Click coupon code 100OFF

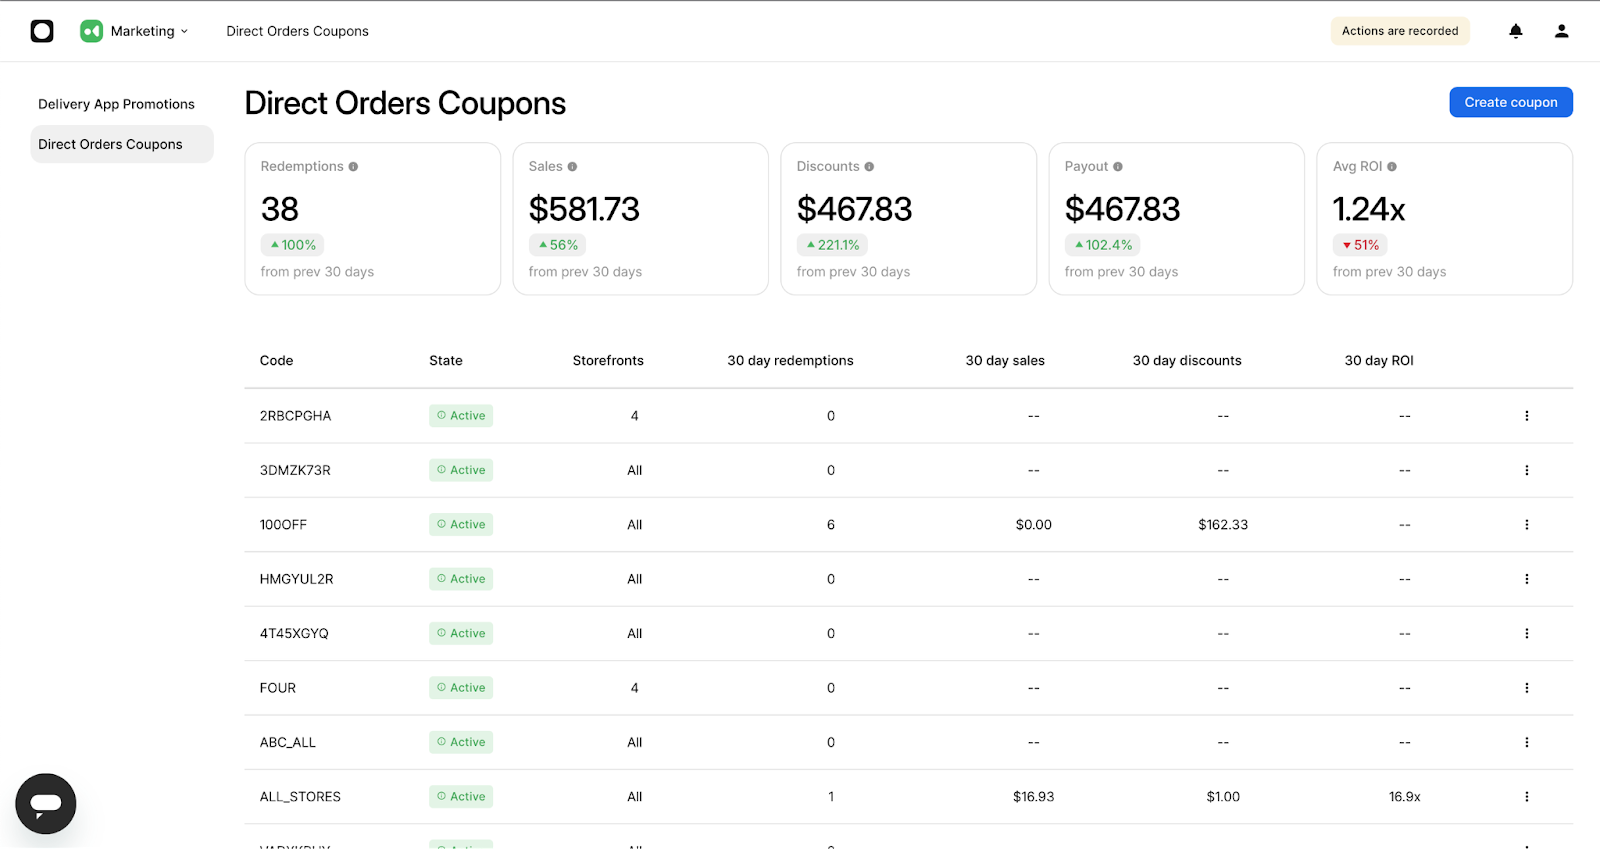point(283,525)
